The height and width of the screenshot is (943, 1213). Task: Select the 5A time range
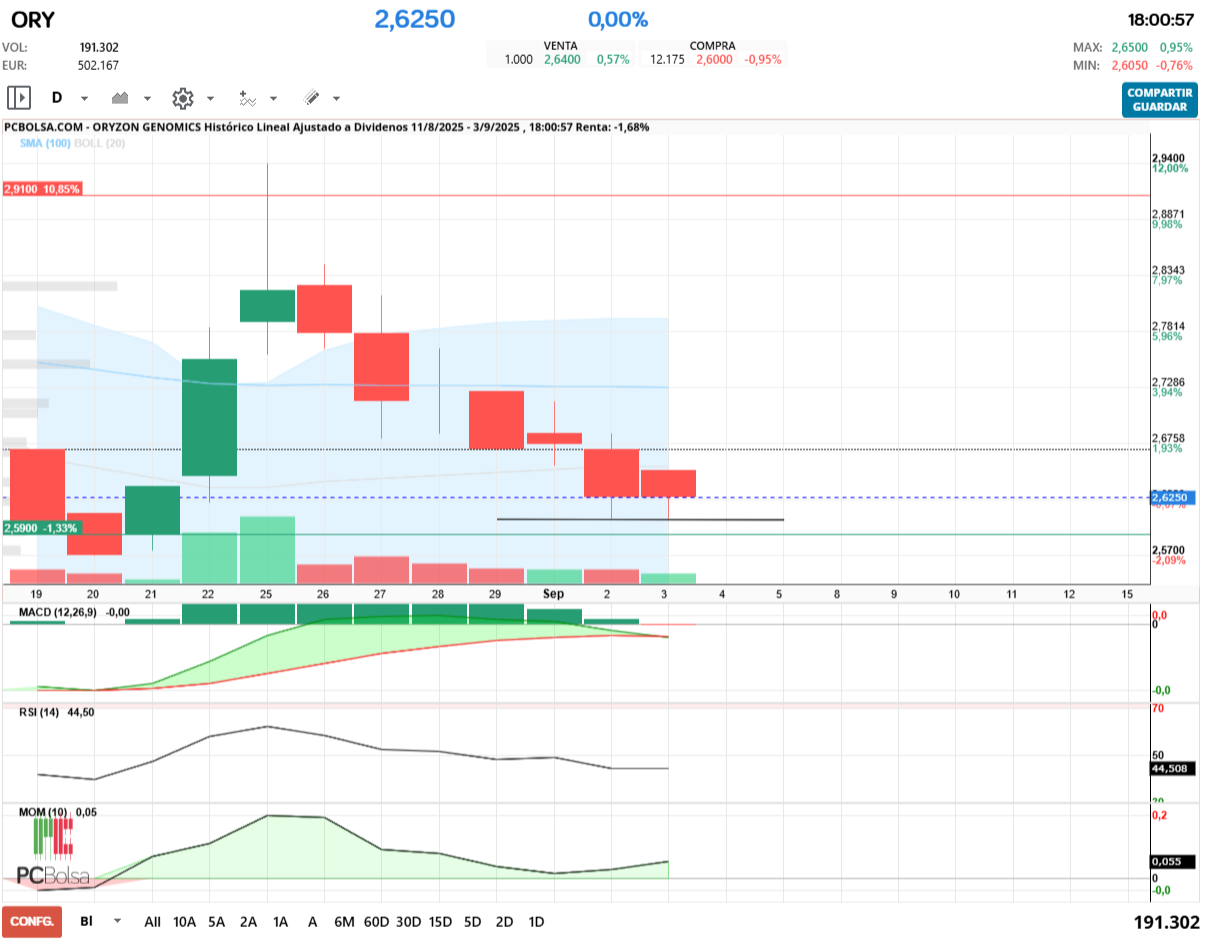(x=216, y=921)
